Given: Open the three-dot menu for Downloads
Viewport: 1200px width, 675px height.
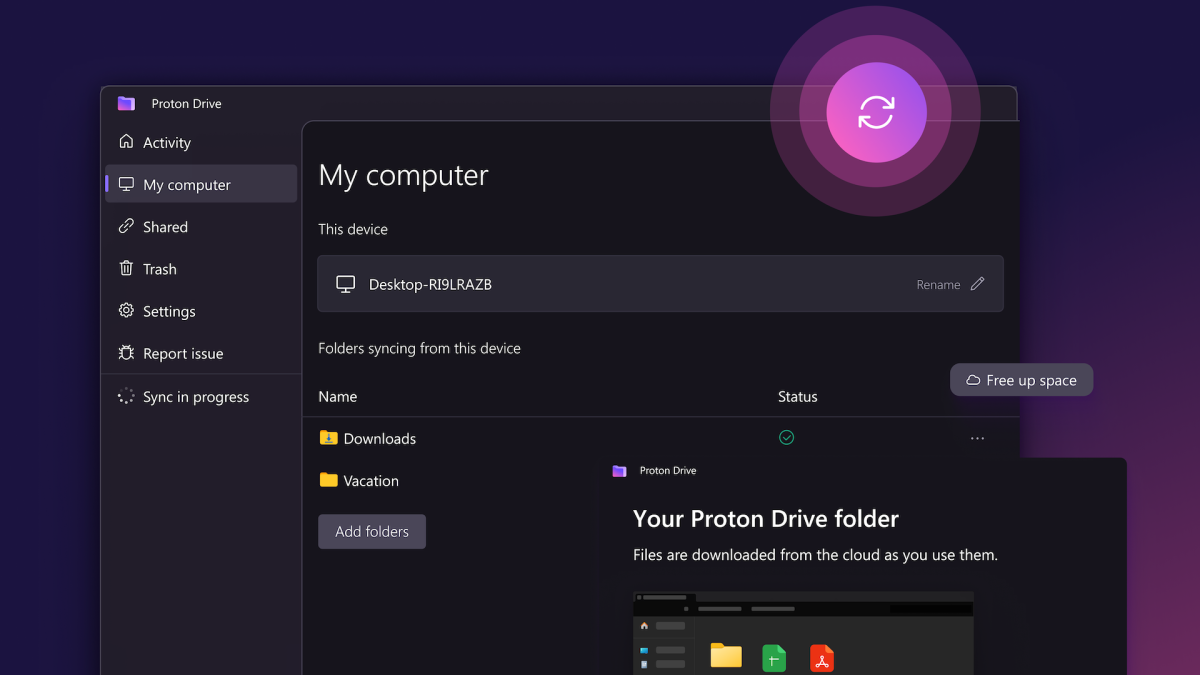Looking at the screenshot, I should point(977,438).
